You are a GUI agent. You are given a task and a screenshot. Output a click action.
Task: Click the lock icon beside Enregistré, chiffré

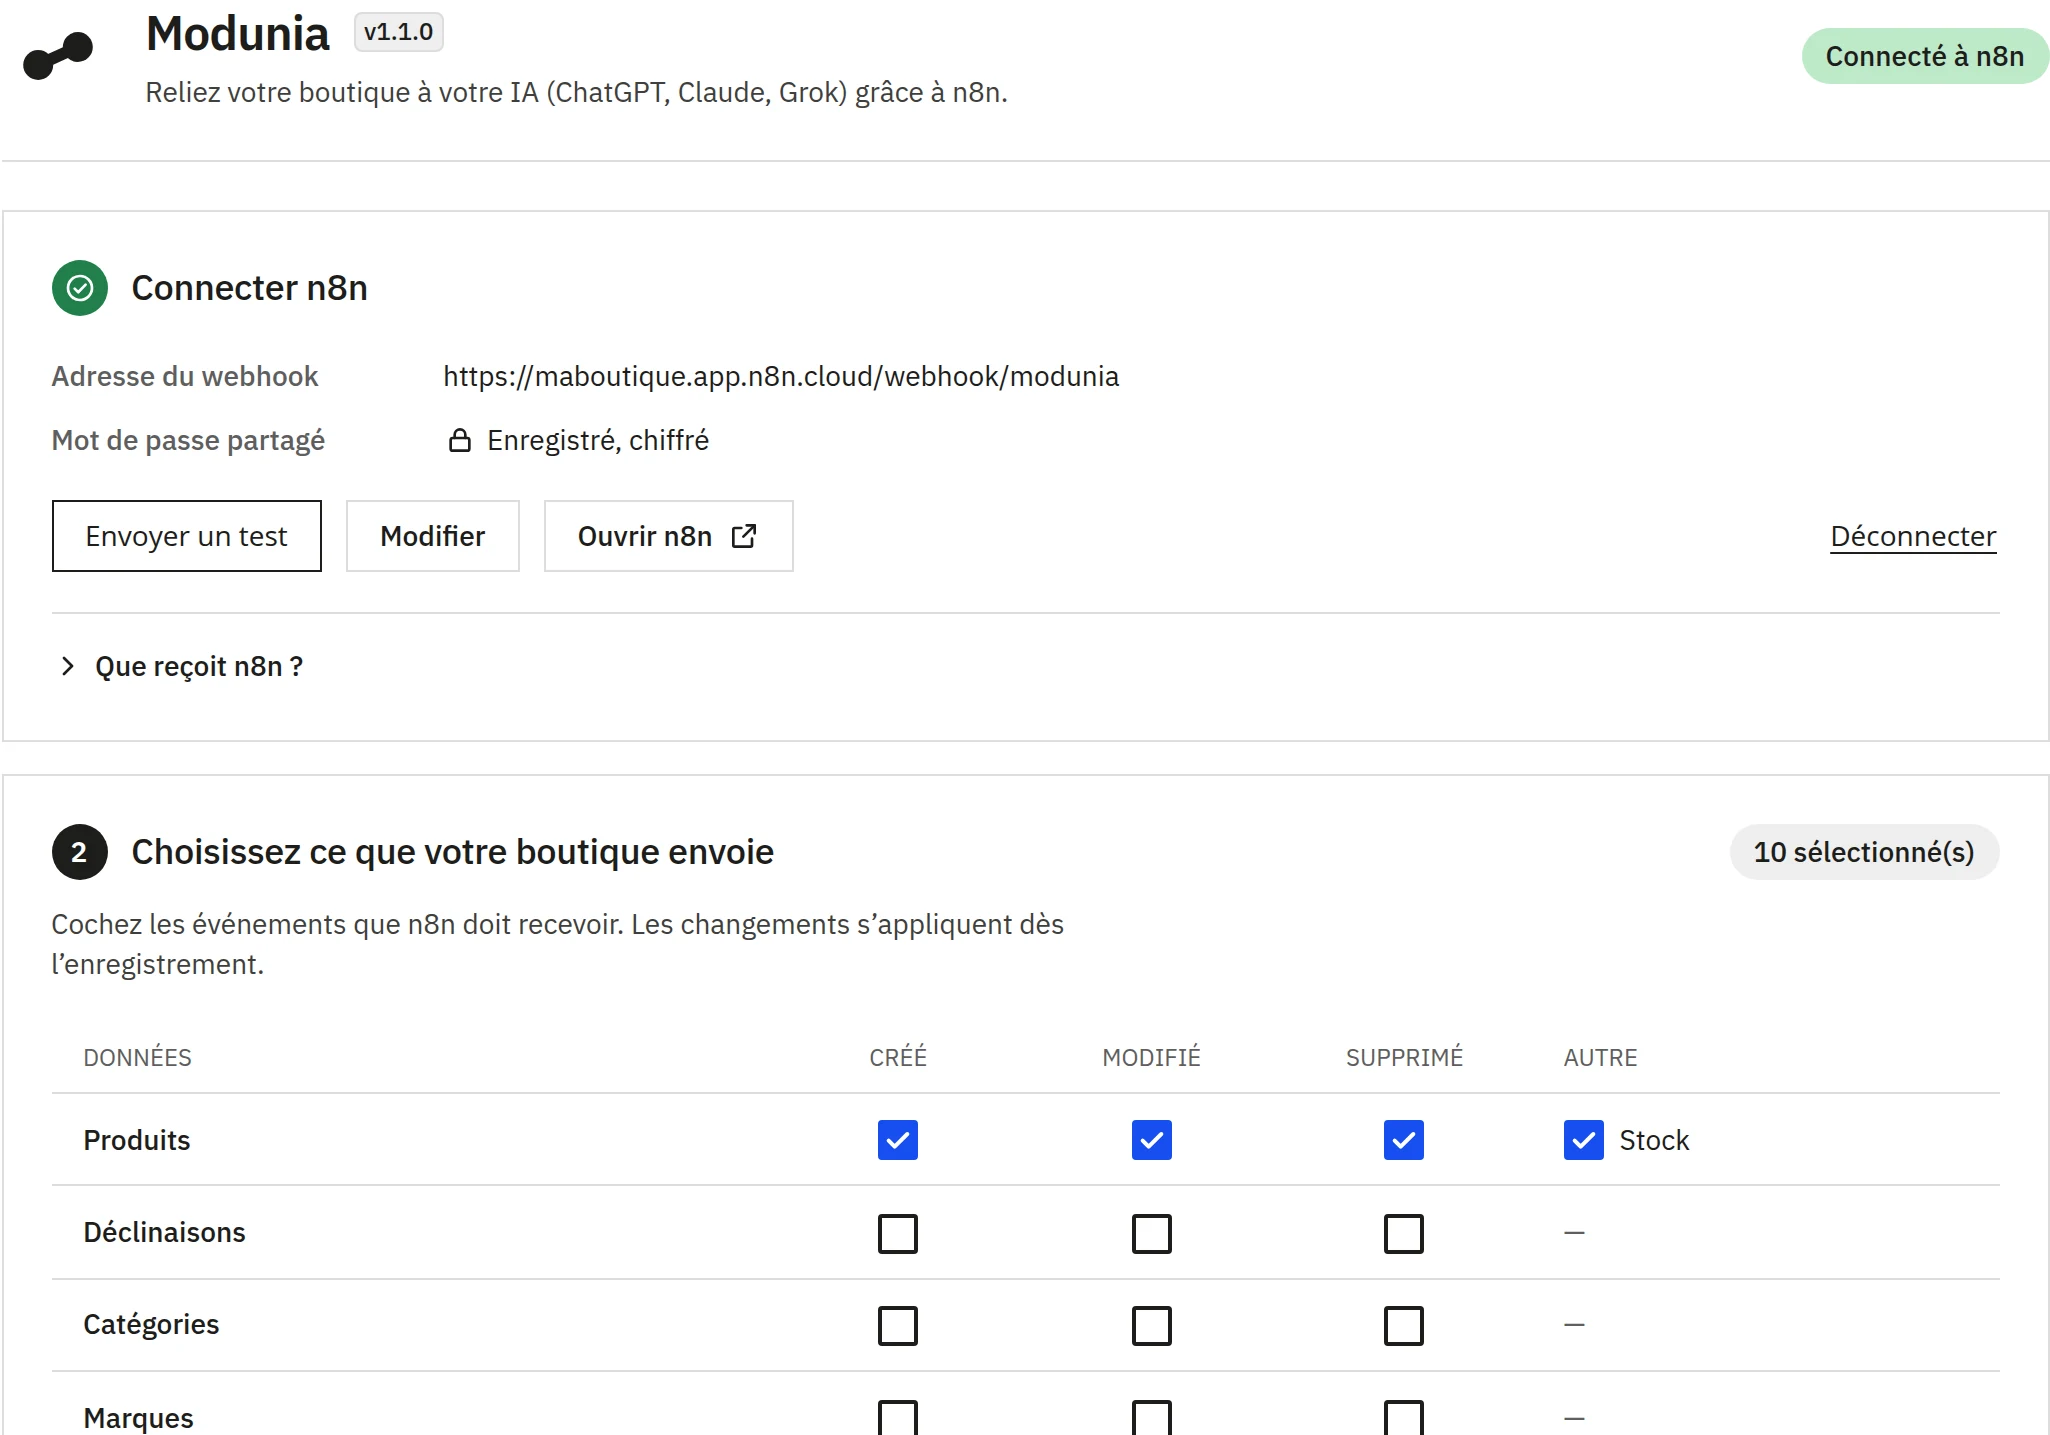click(x=459, y=440)
